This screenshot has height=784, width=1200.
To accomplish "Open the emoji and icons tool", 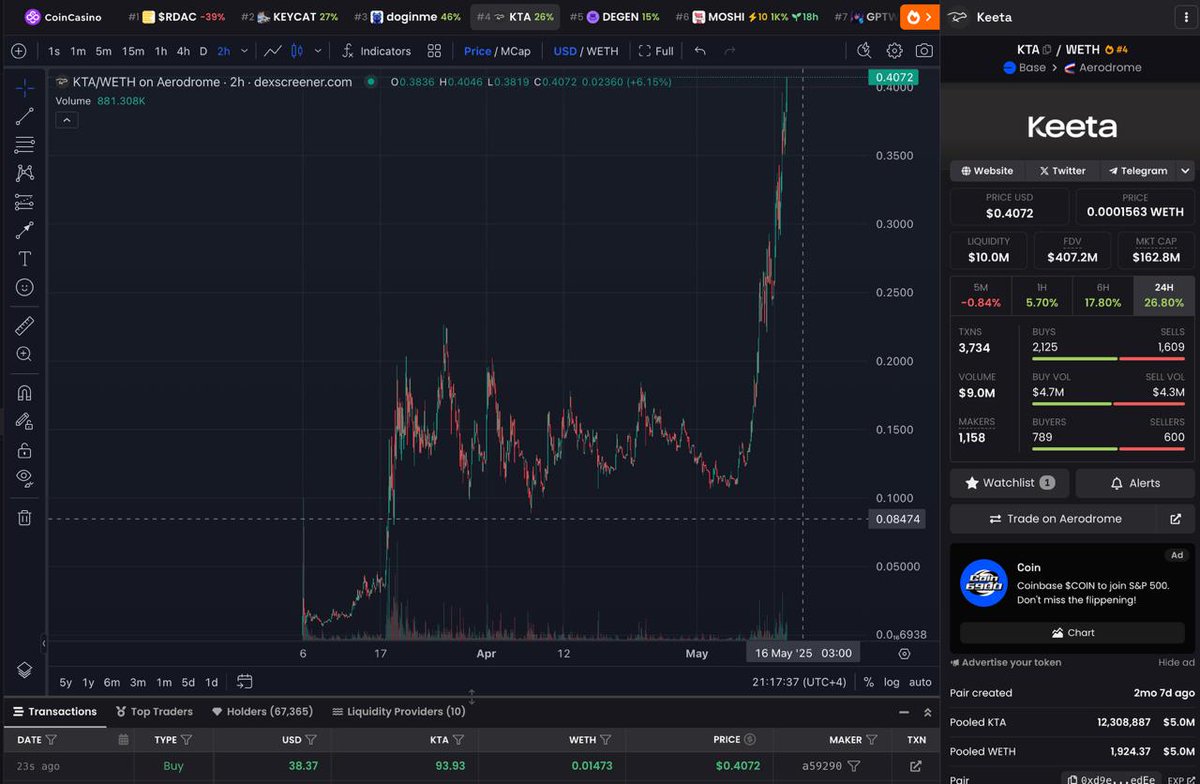I will coord(24,287).
